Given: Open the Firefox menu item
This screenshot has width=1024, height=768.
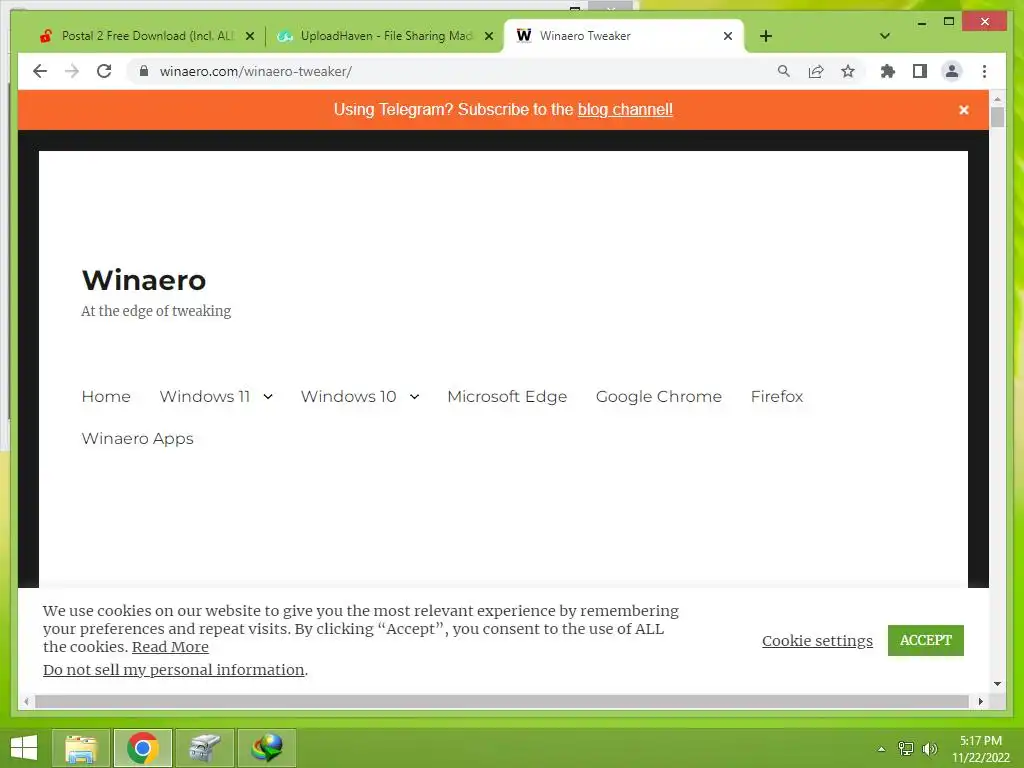Looking at the screenshot, I should point(776,396).
